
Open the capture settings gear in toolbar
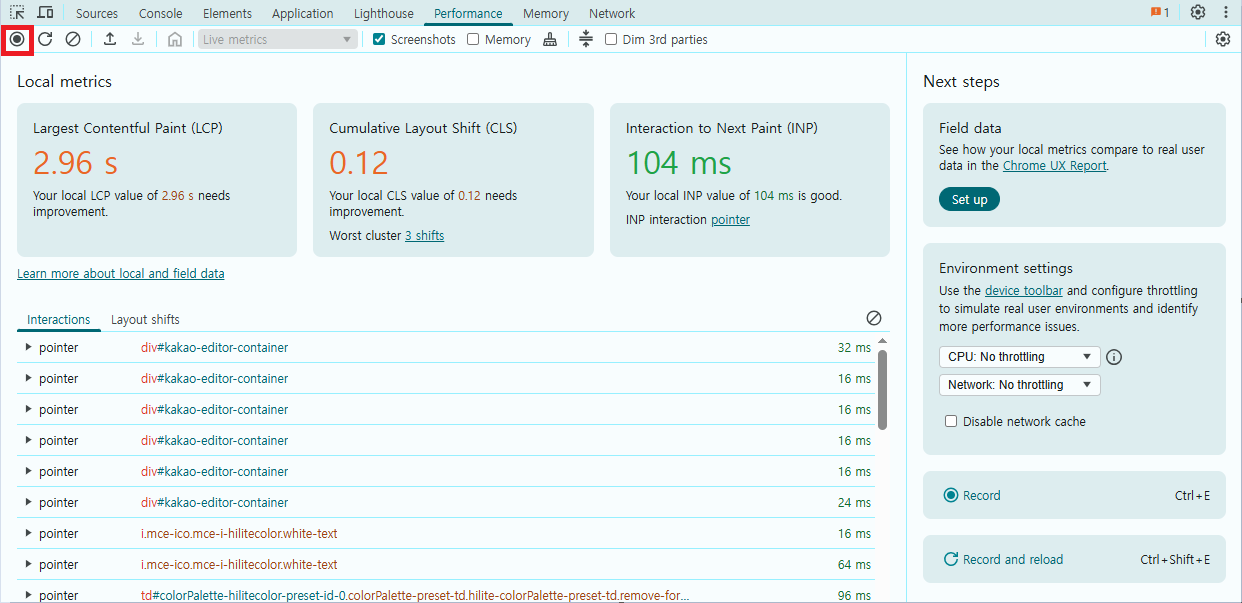(1223, 39)
